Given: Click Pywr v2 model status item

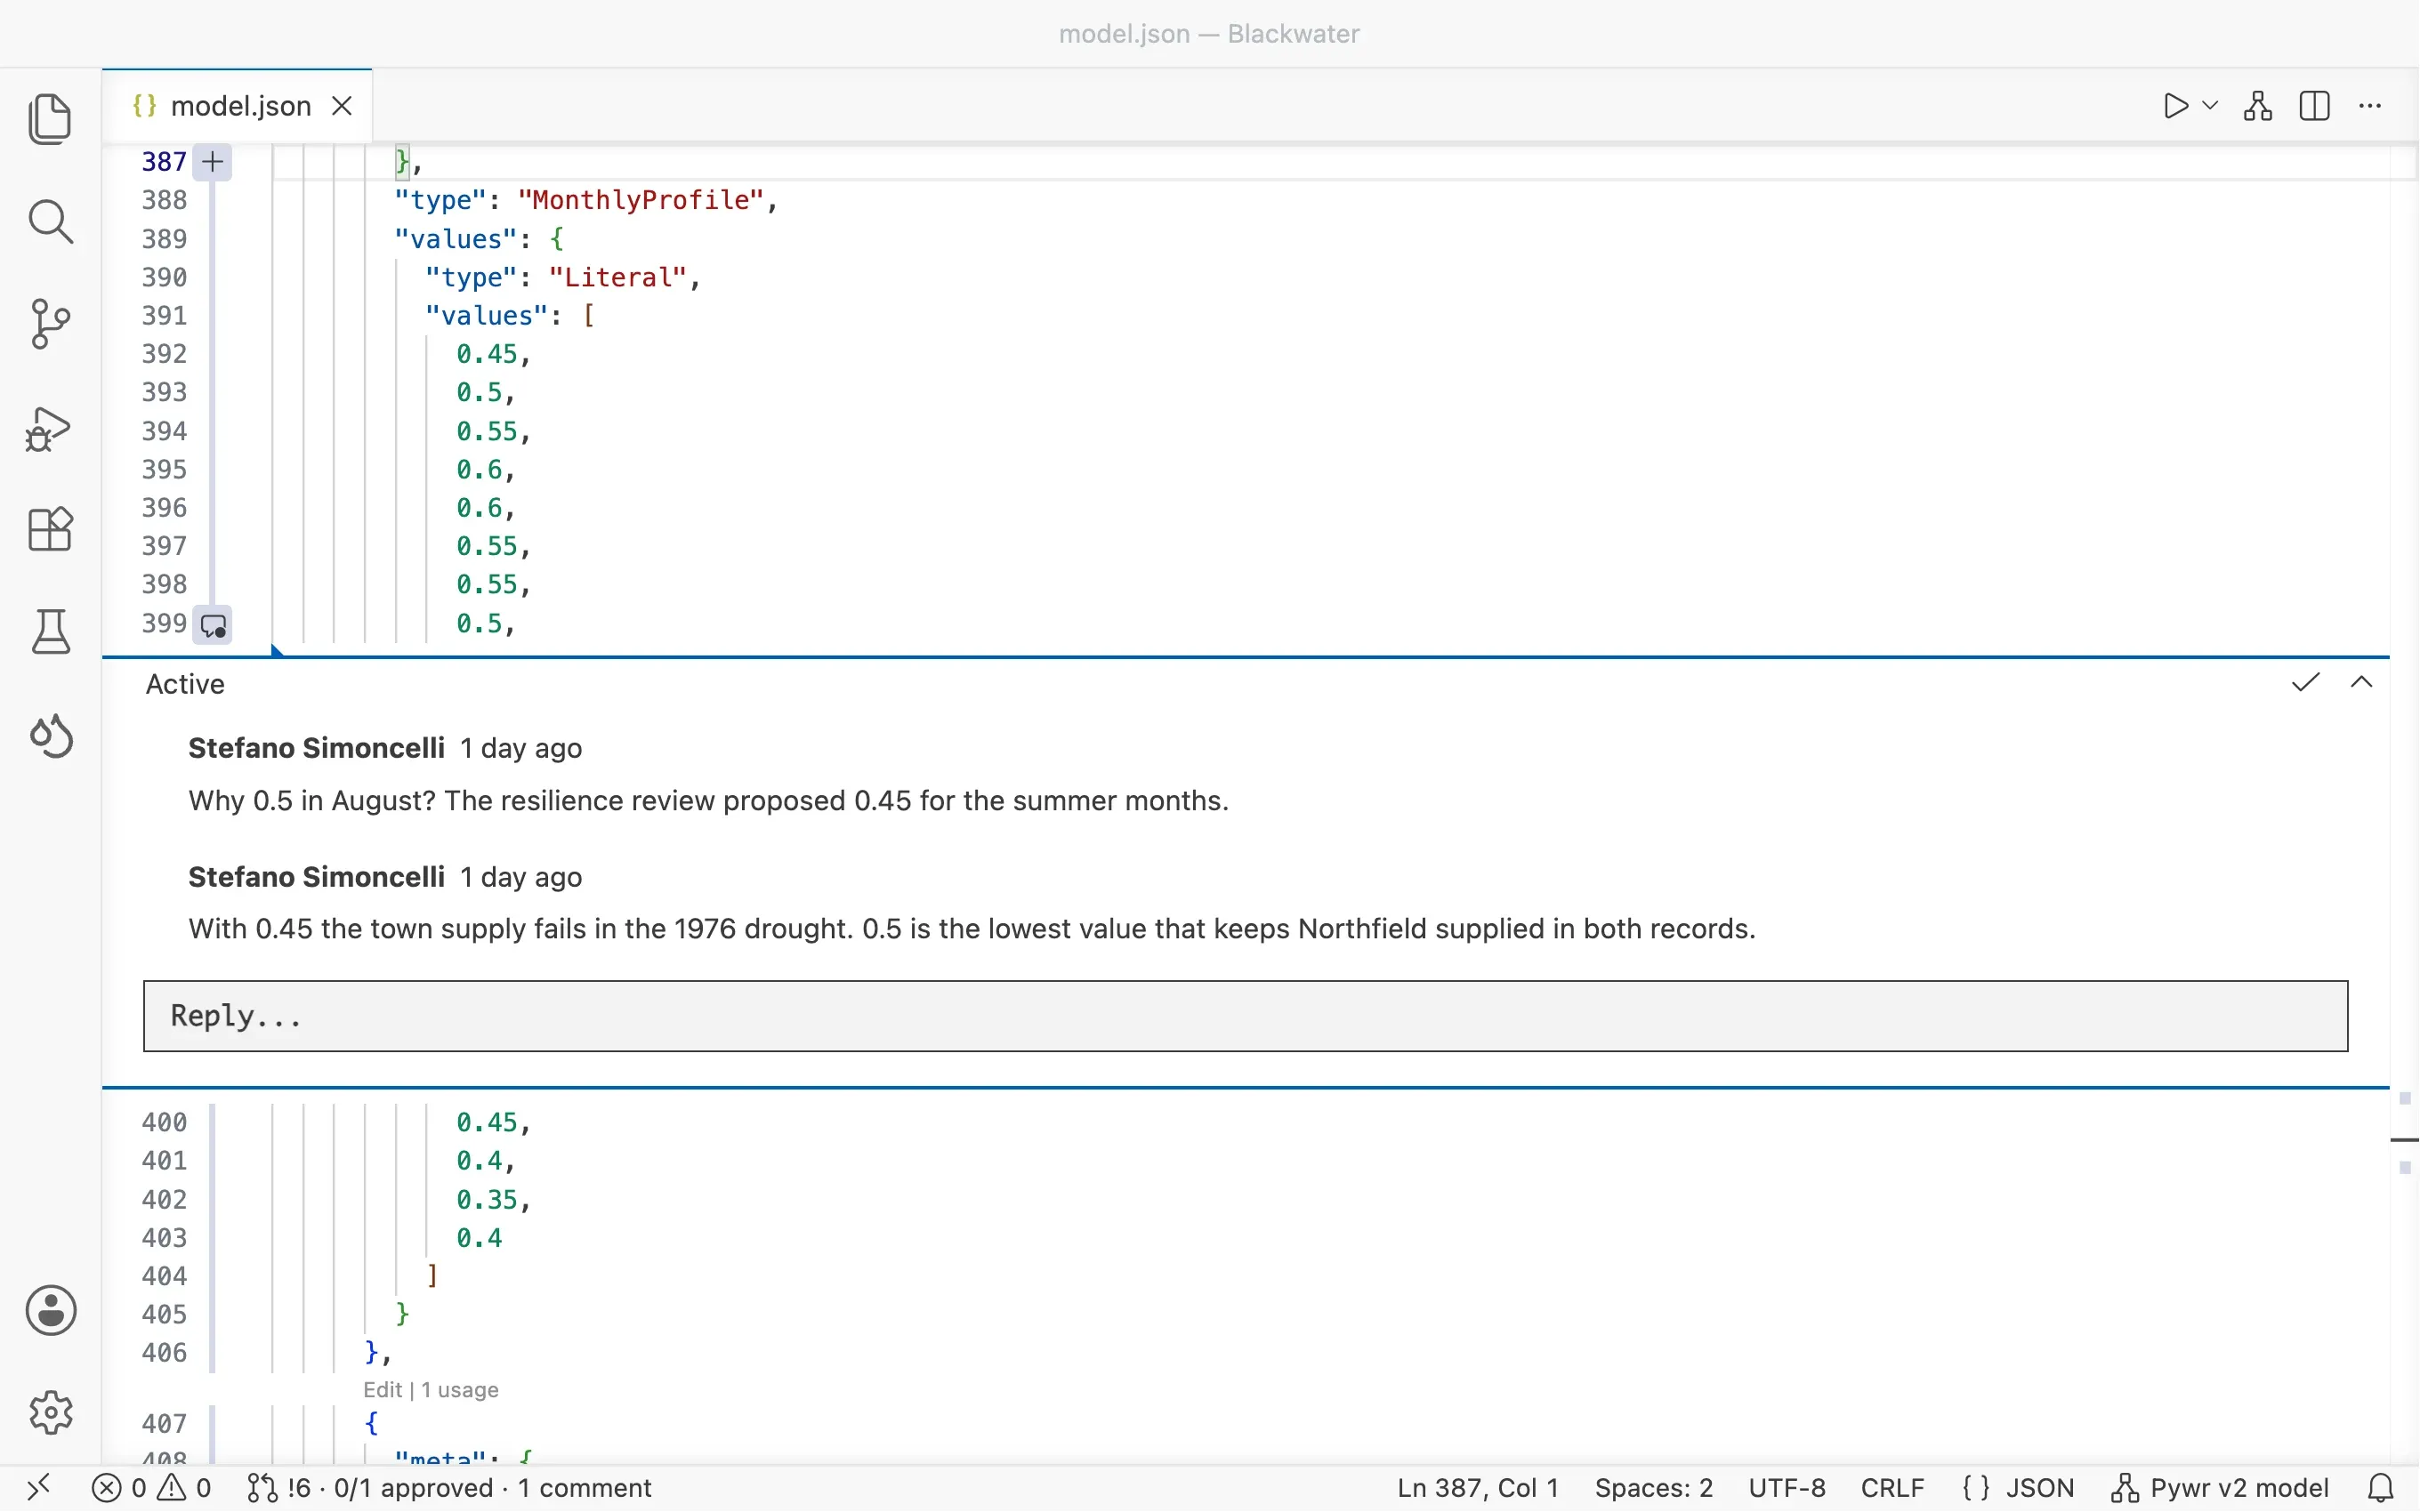Looking at the screenshot, I should [x=2220, y=1488].
